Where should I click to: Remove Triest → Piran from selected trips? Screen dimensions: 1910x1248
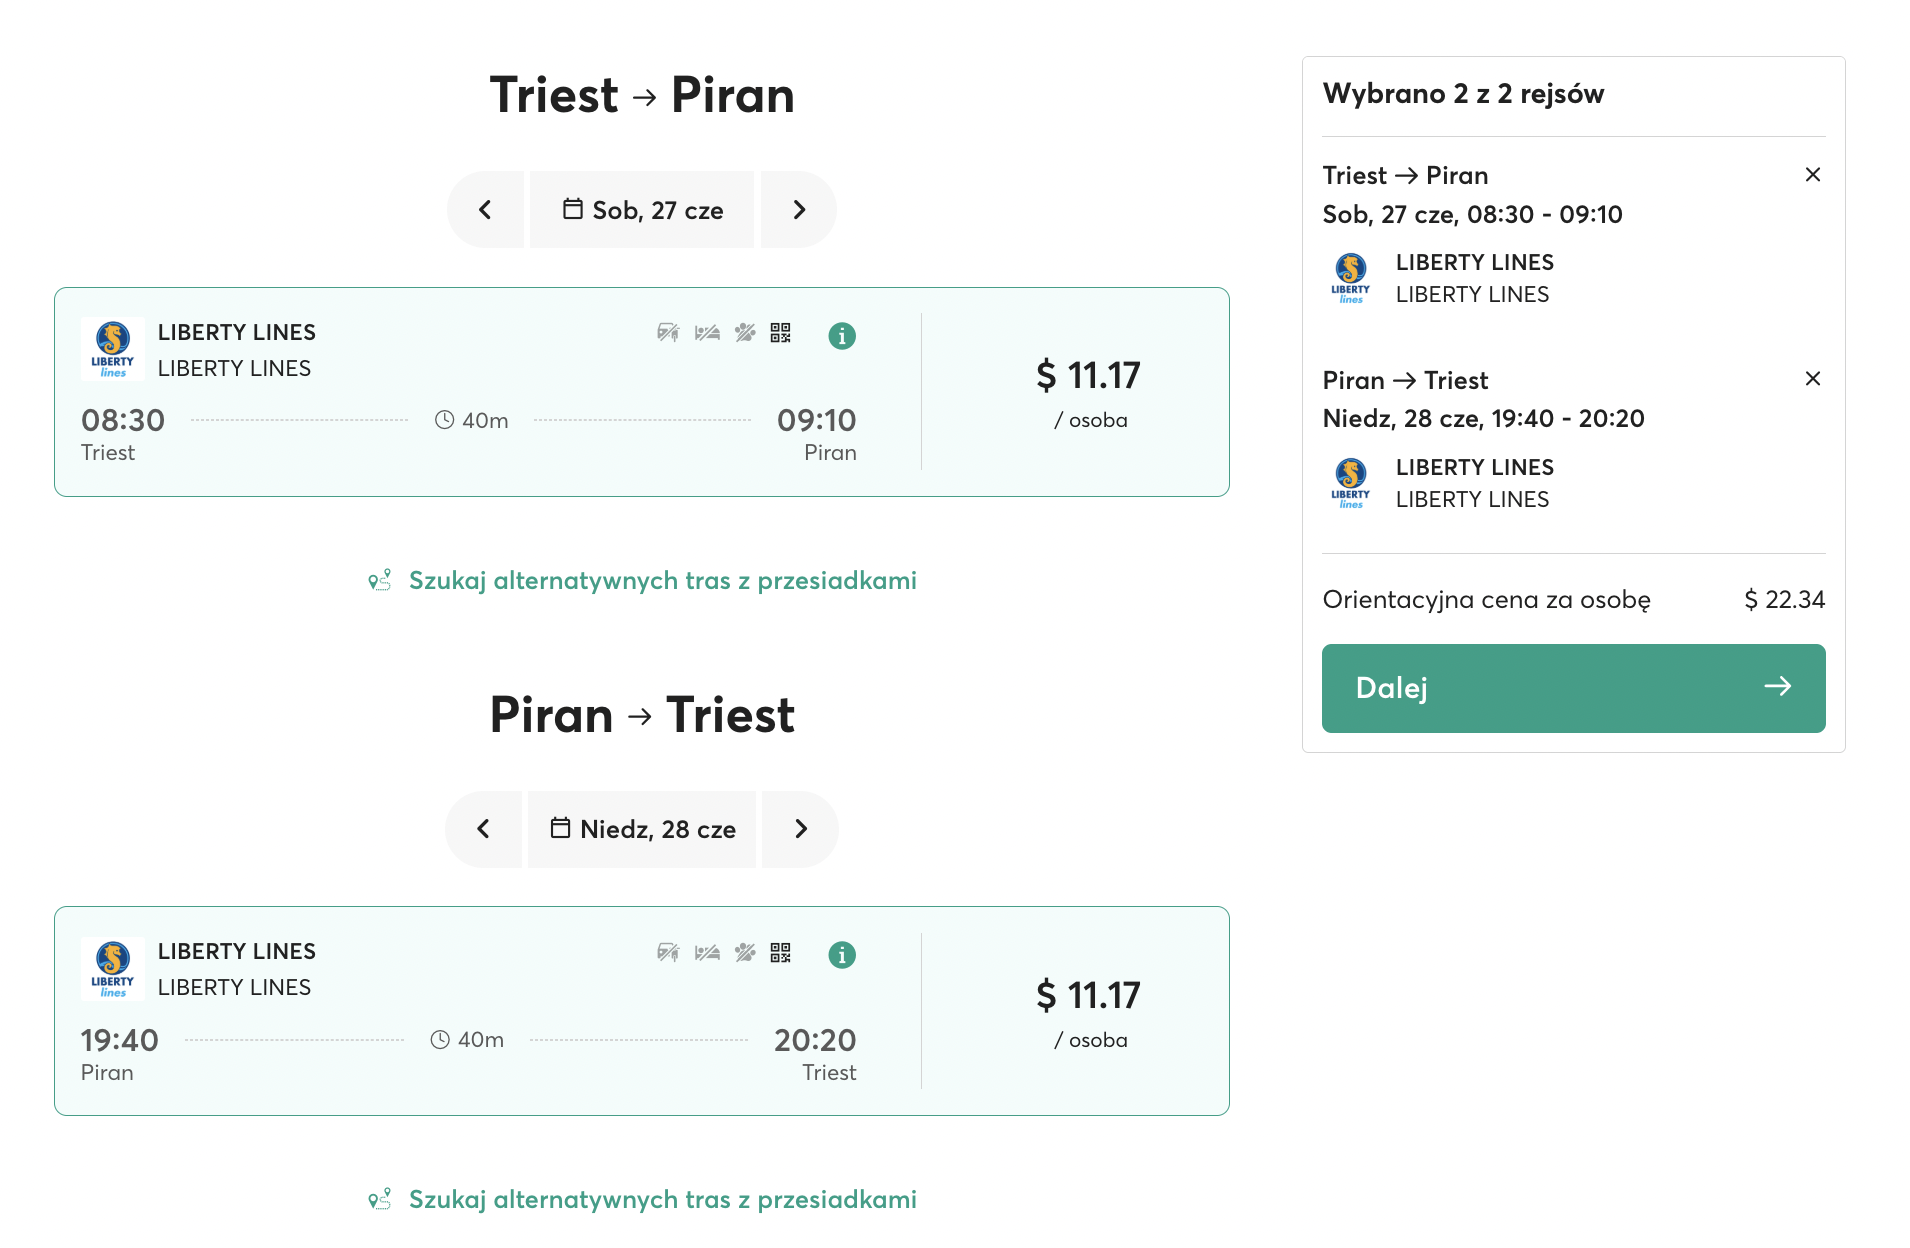pyautogui.click(x=1813, y=175)
